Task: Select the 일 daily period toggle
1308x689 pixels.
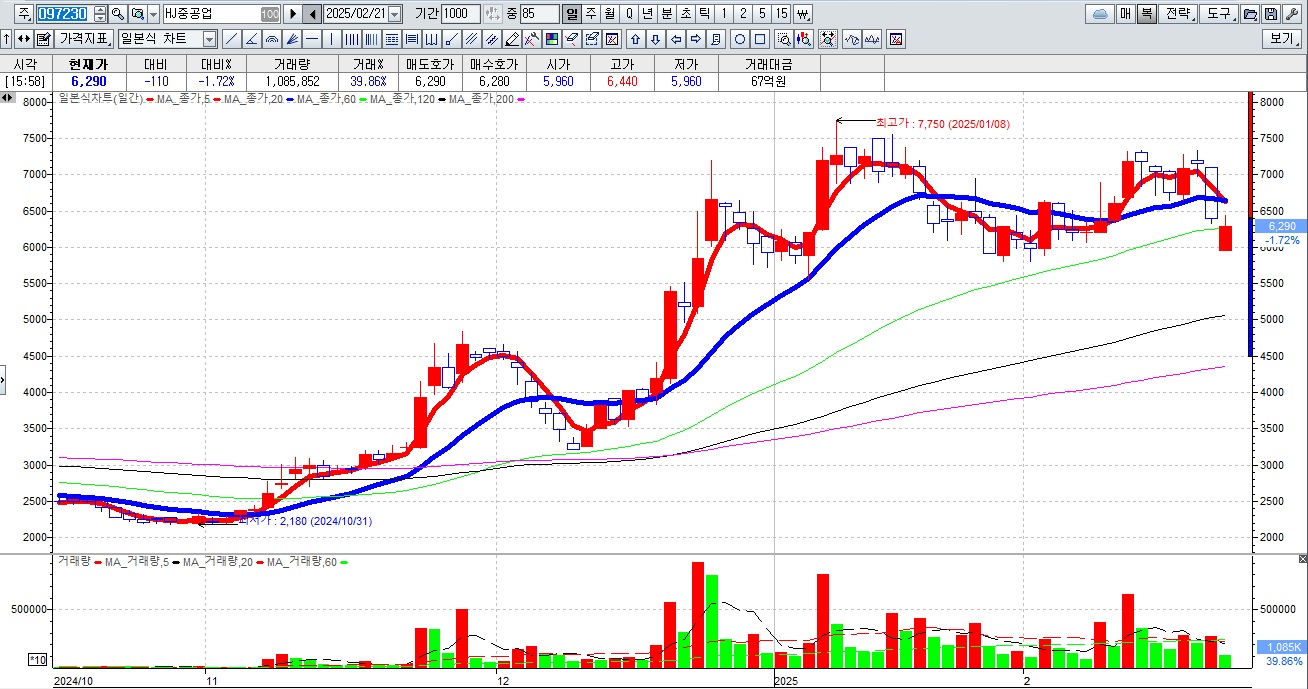Action: point(571,14)
